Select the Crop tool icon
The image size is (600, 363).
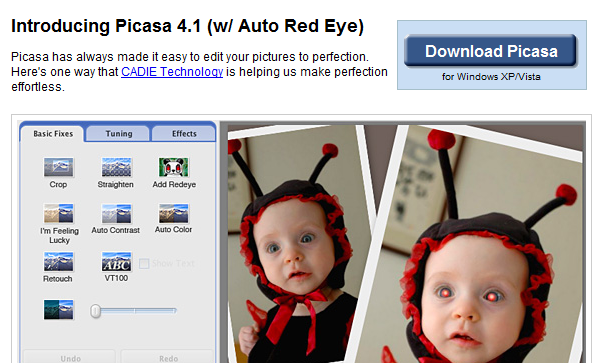point(58,168)
